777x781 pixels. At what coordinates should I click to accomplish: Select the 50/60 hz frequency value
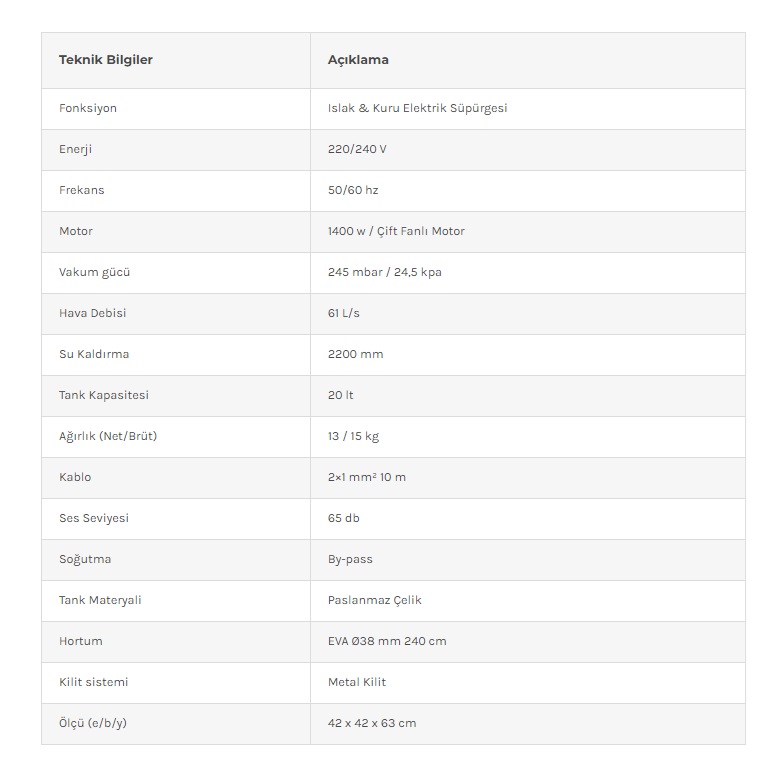point(353,190)
